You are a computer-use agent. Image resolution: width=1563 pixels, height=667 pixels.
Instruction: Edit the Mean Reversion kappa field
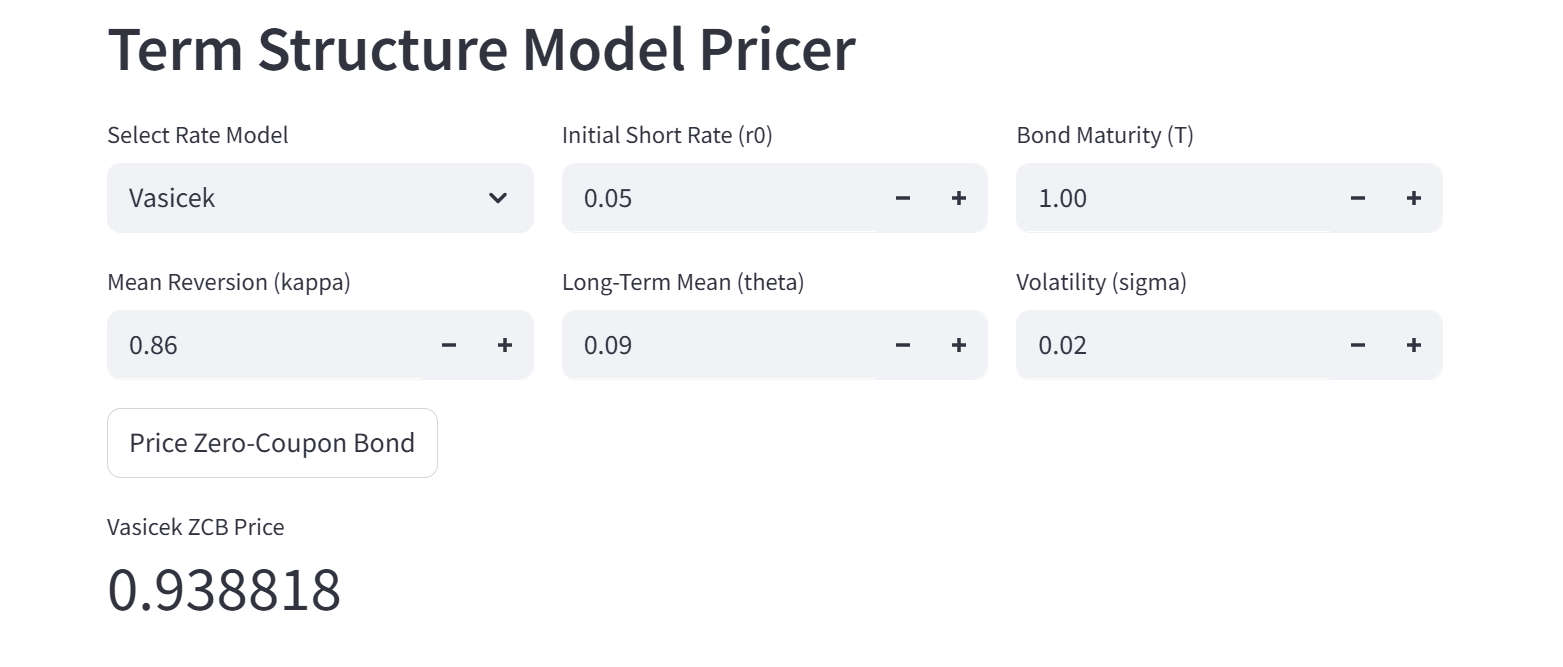(x=264, y=345)
